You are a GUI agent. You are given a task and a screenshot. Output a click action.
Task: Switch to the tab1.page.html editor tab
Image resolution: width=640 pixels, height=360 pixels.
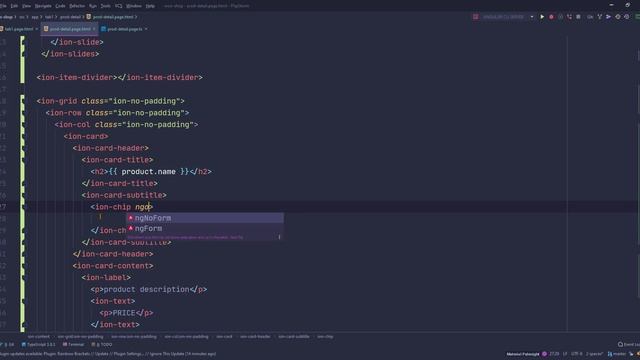pyautogui.click(x=19, y=29)
